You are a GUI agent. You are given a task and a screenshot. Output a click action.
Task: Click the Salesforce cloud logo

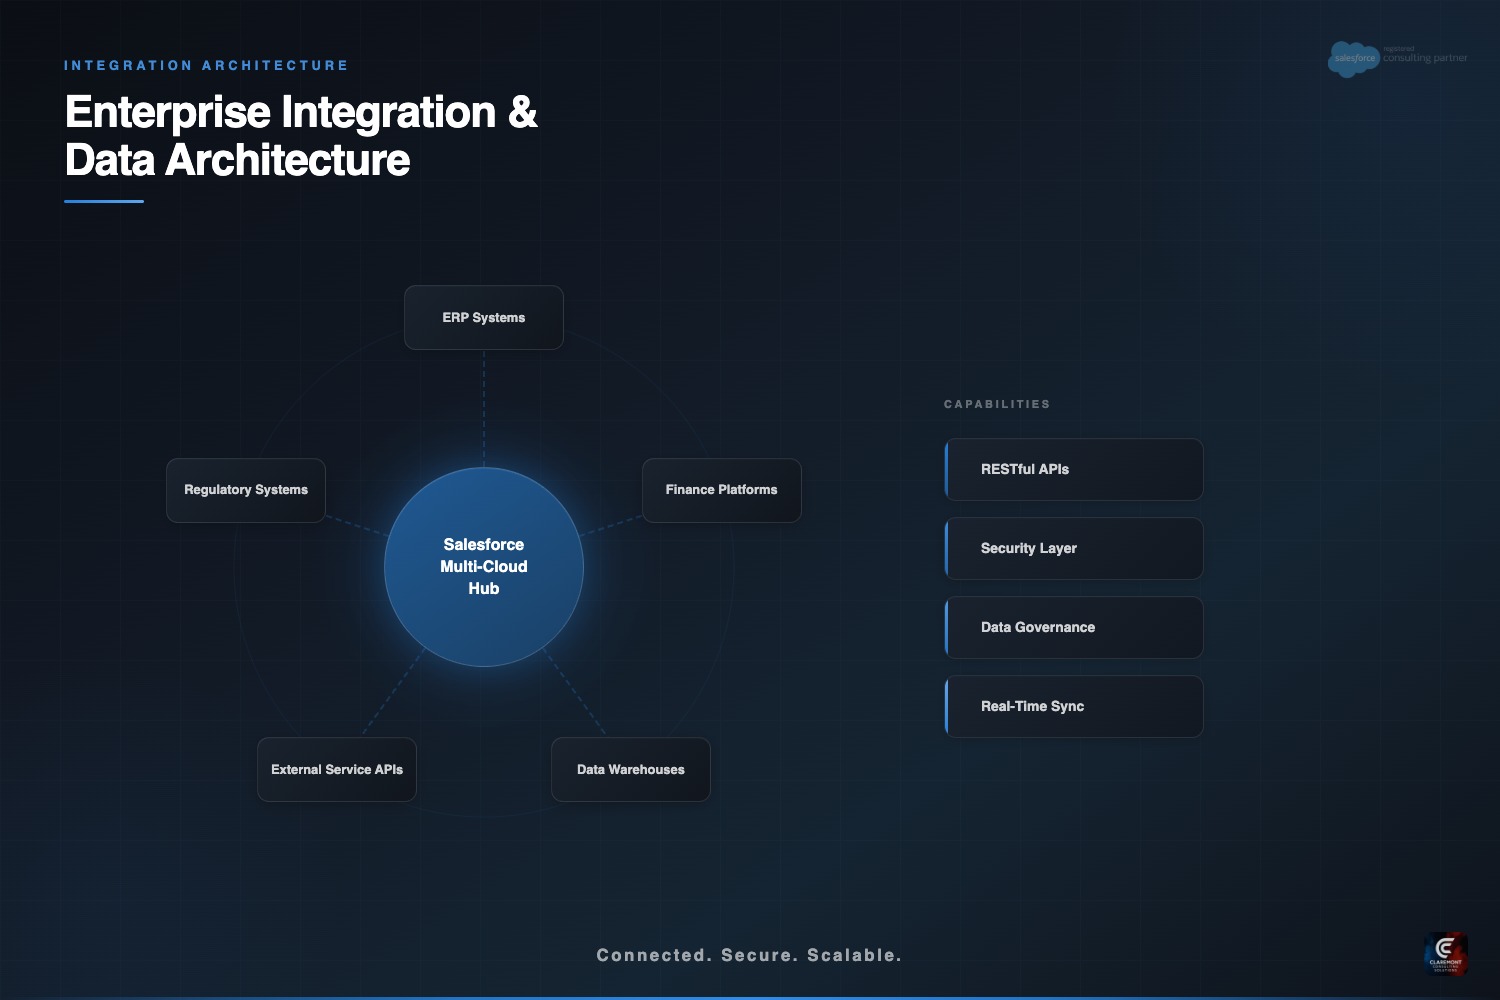(x=1353, y=58)
